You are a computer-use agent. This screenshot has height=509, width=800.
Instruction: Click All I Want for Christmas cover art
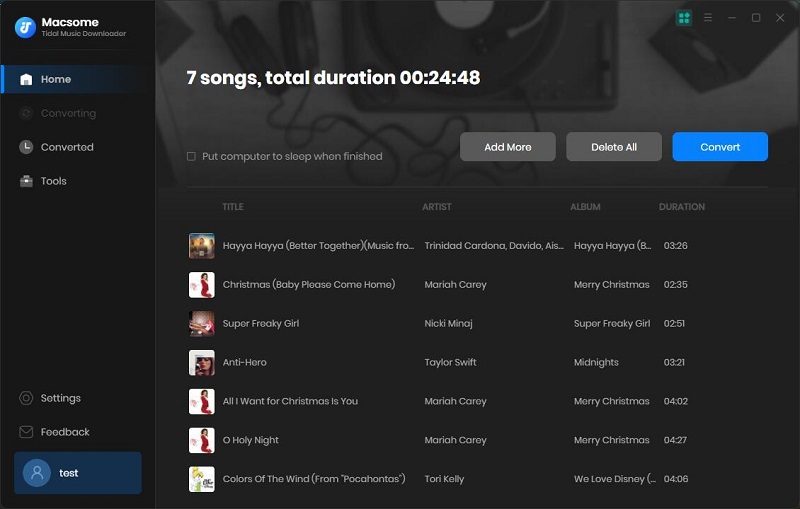coord(202,401)
